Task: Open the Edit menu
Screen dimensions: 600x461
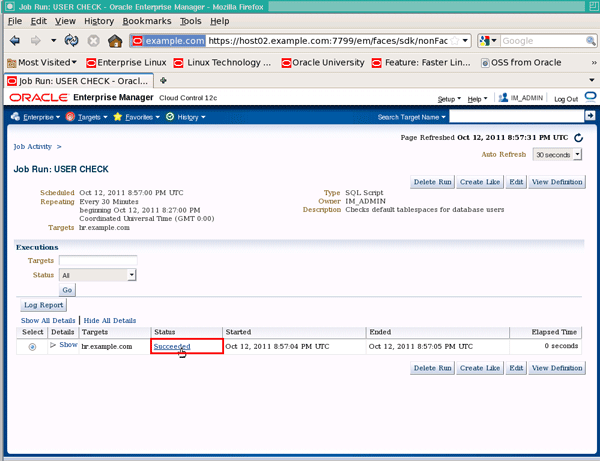Action: point(39,21)
